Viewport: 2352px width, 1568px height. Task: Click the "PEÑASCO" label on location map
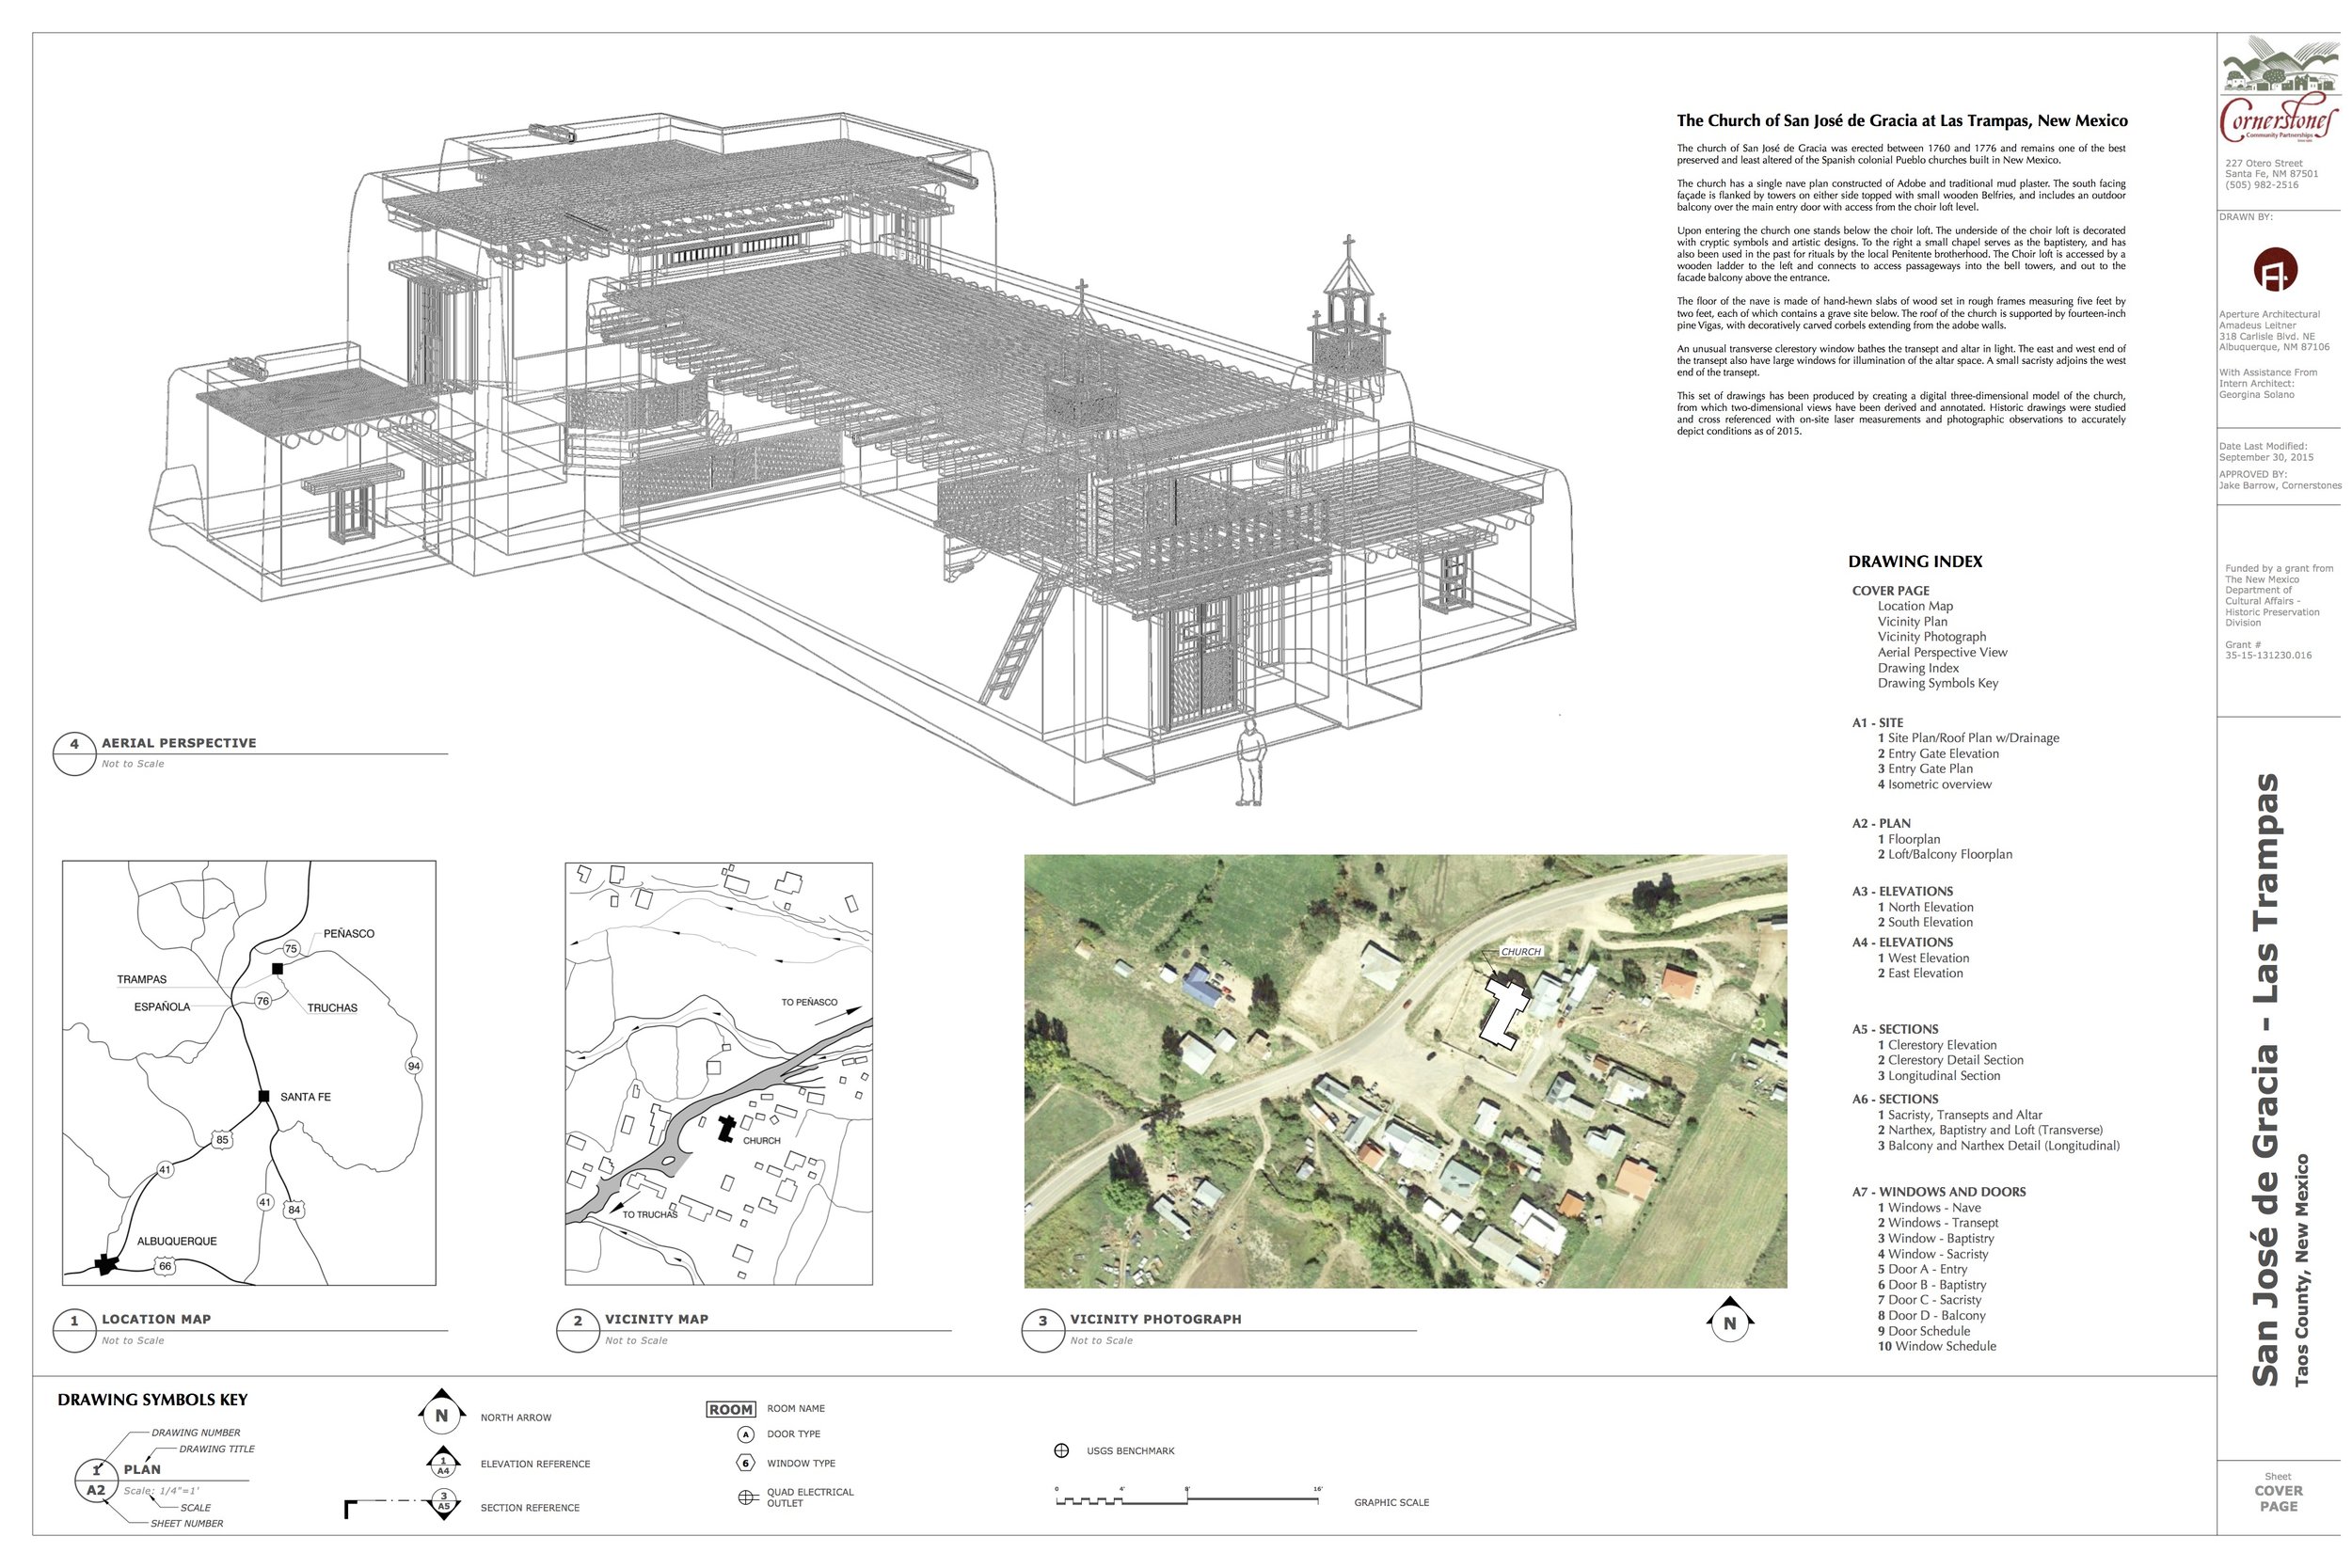pyautogui.click(x=349, y=934)
